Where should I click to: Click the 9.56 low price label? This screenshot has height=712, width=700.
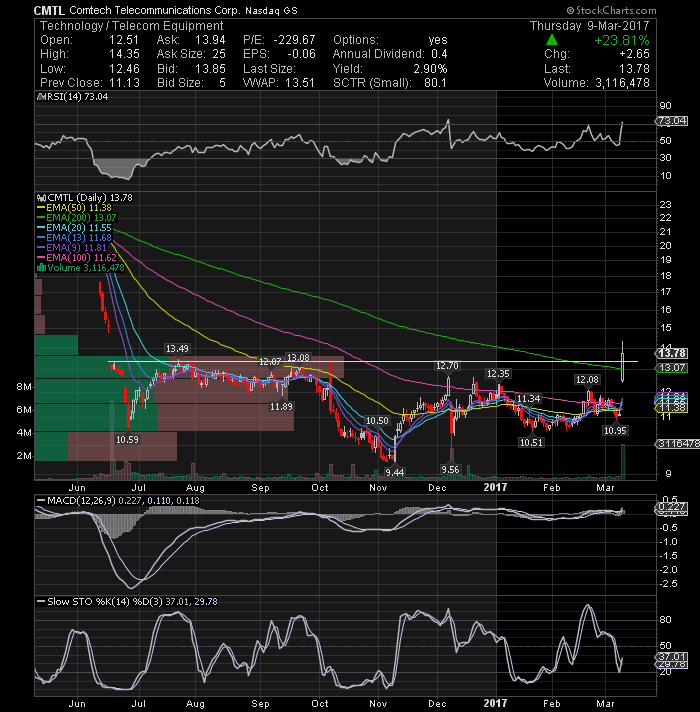pos(450,470)
